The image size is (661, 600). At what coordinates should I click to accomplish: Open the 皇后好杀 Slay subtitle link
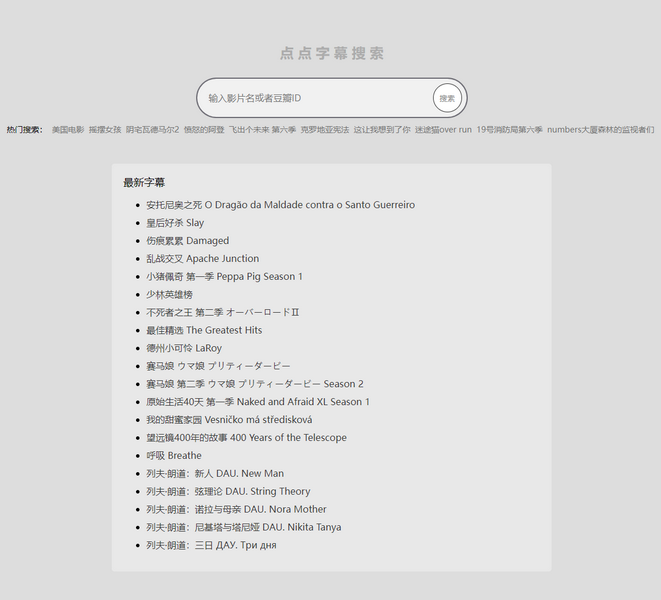(x=175, y=223)
